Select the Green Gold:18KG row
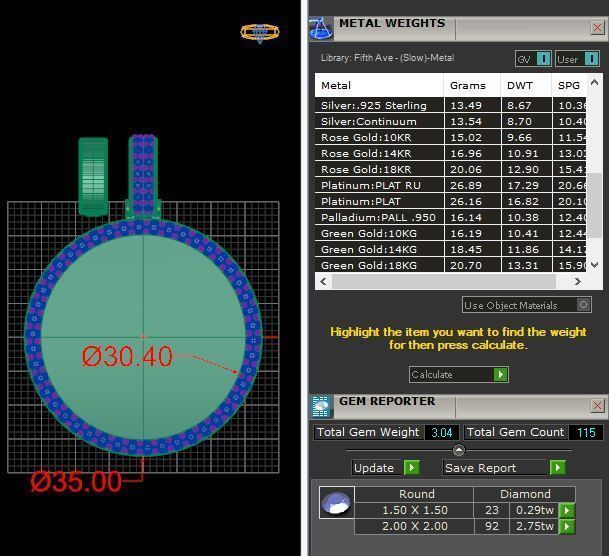 451,265
